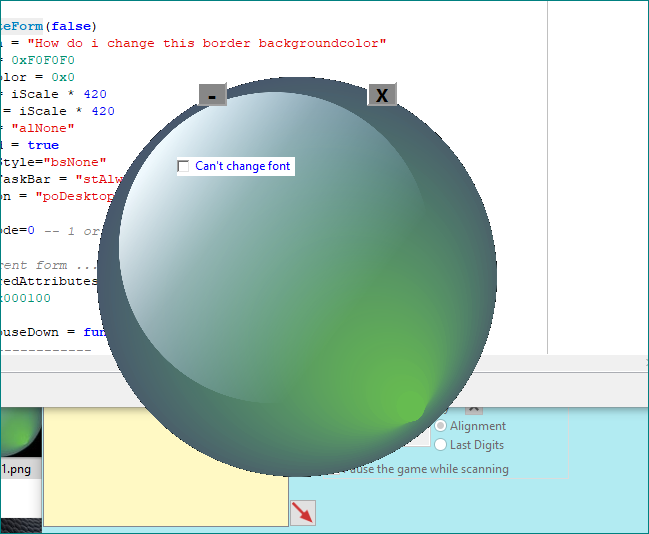Minimize the orb form with the dash button
This screenshot has height=534, width=649.
point(212,95)
